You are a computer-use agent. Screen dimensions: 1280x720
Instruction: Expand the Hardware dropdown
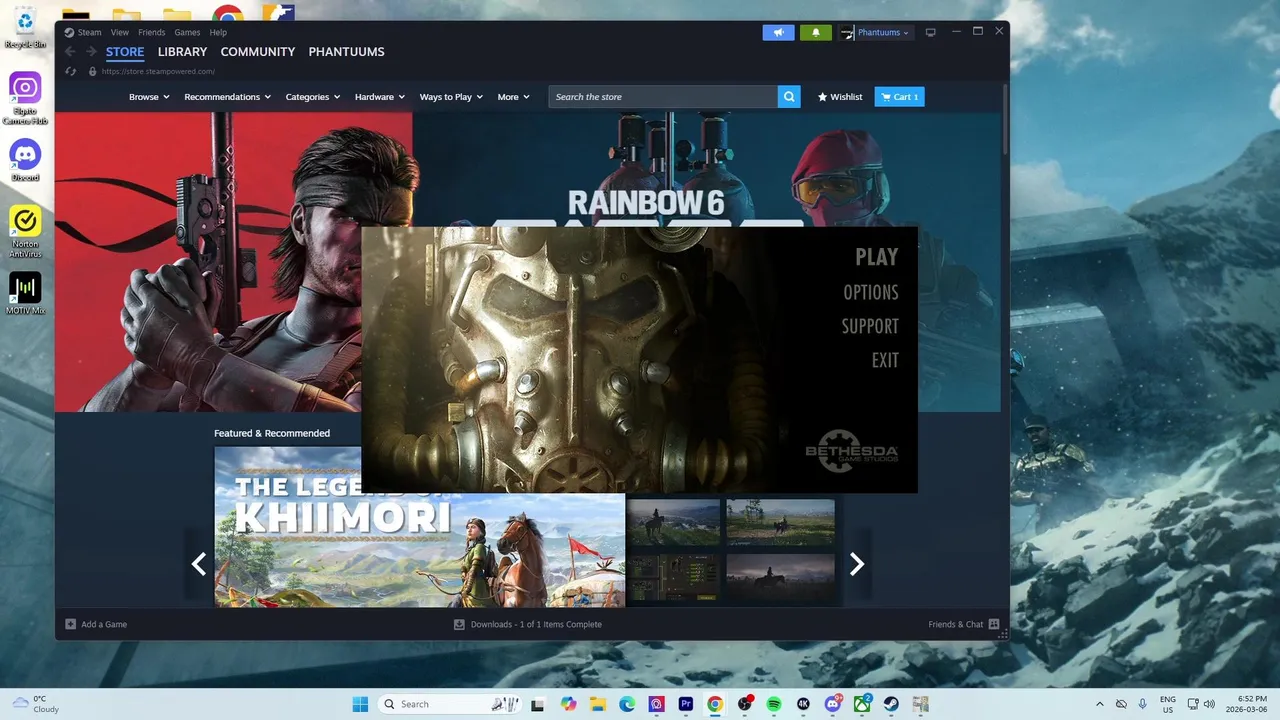tap(380, 97)
